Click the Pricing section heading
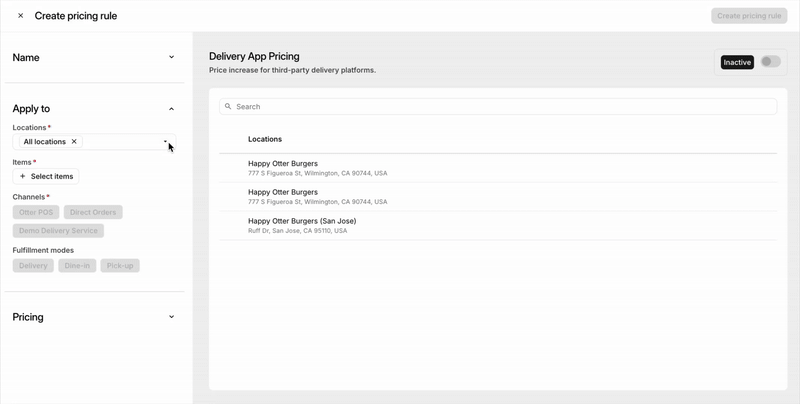 coord(28,317)
